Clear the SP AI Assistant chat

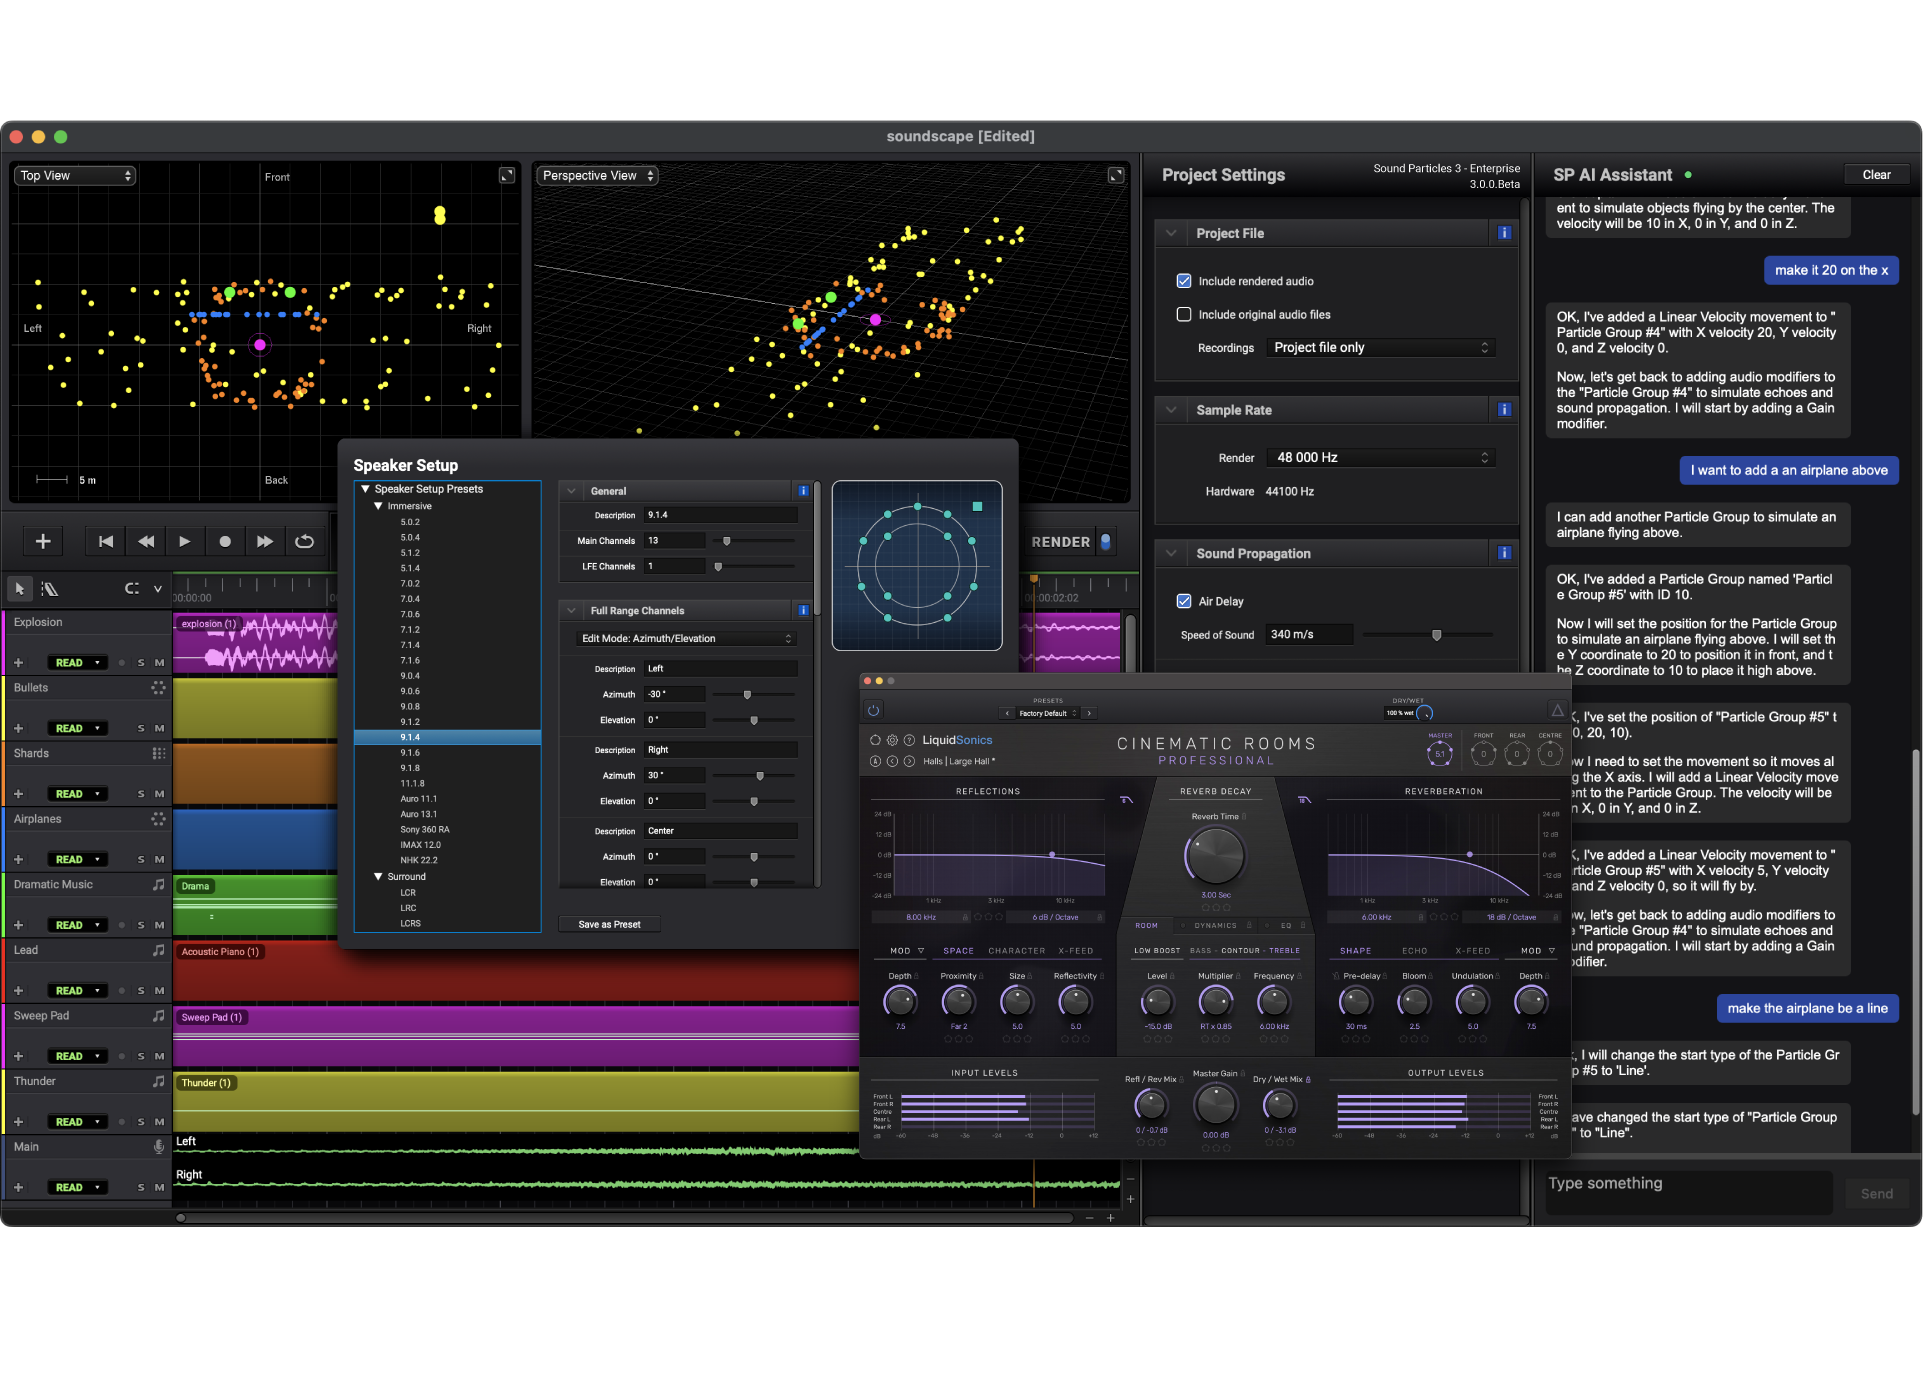1875,174
